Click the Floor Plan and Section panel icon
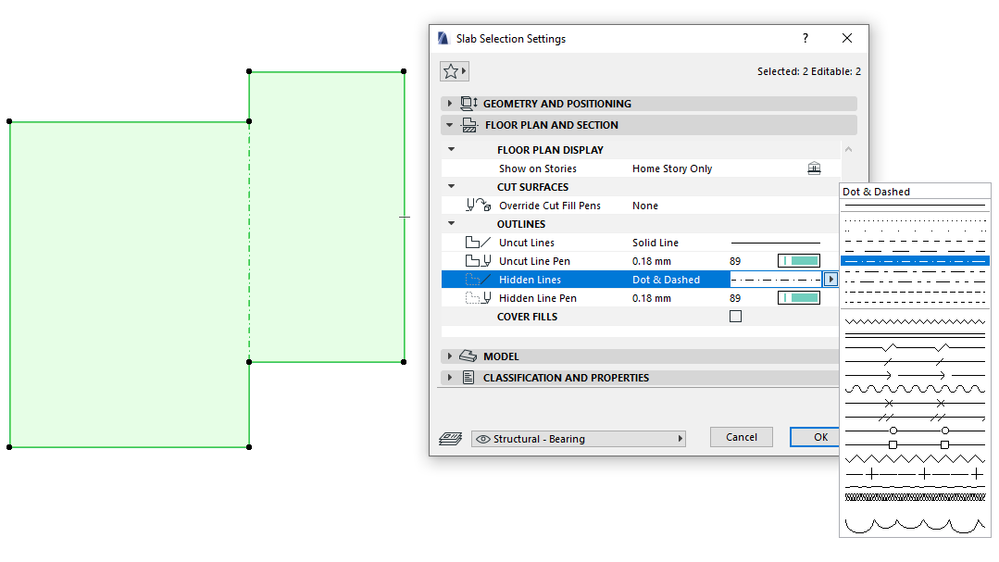999x562 pixels. point(470,125)
